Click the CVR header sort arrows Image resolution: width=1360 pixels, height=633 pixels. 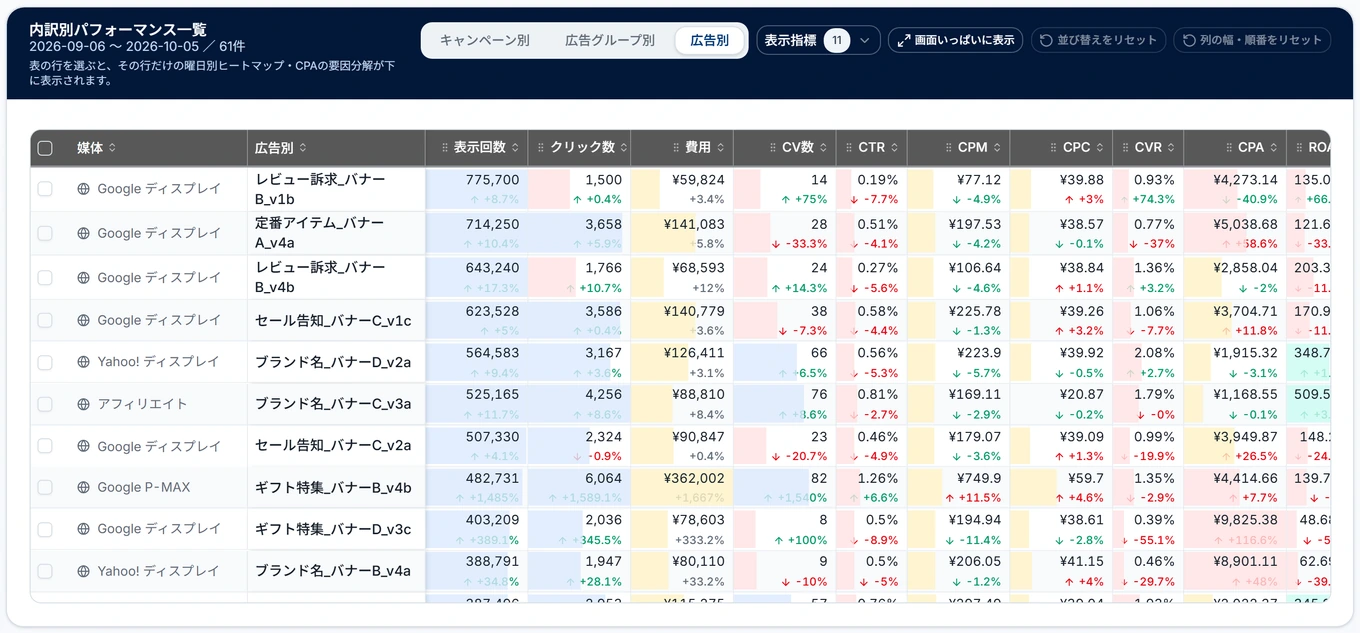[x=1171, y=148]
